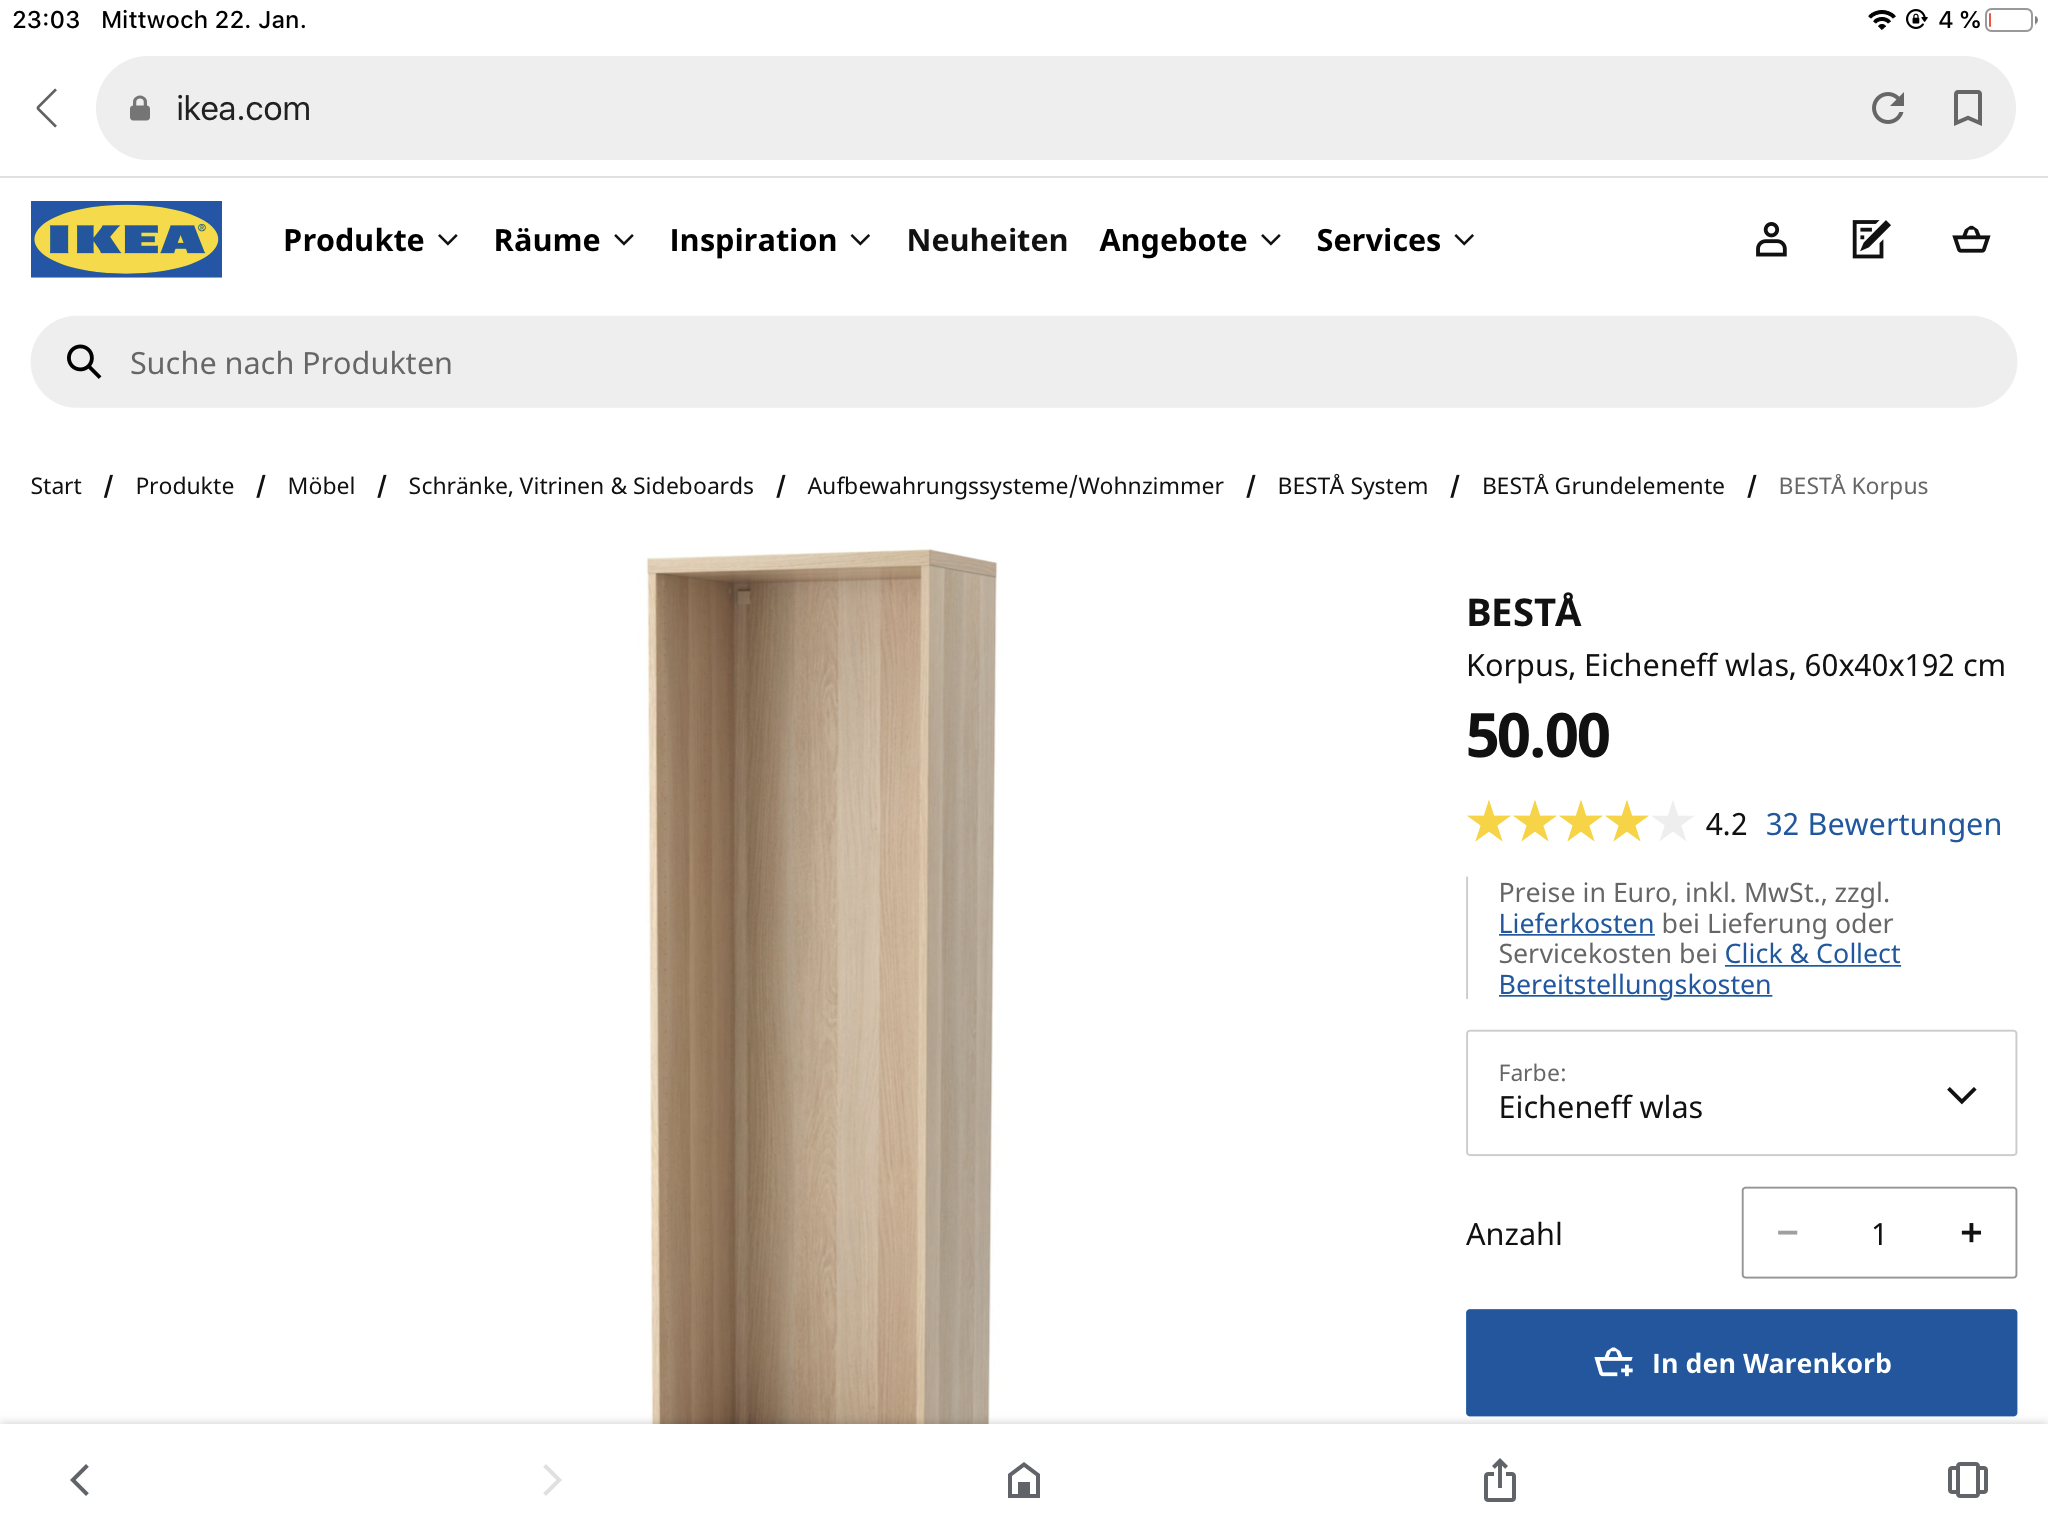Open the Neuheiten menu item
Viewport: 2048px width, 1536px height.
(987, 240)
